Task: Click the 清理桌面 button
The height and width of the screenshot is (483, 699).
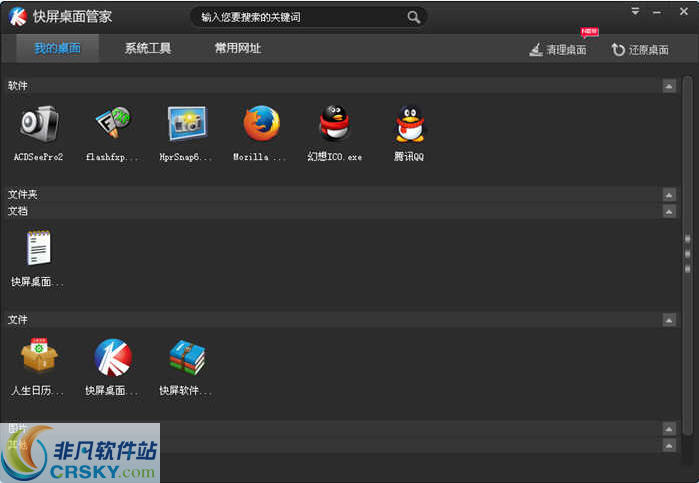Action: point(558,50)
